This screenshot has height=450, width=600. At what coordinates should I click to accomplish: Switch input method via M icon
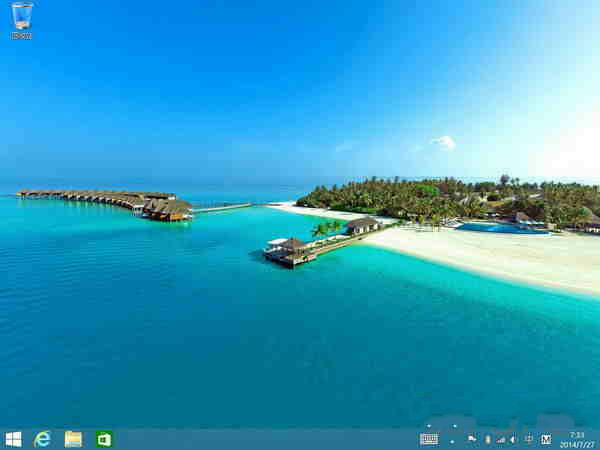click(546, 439)
